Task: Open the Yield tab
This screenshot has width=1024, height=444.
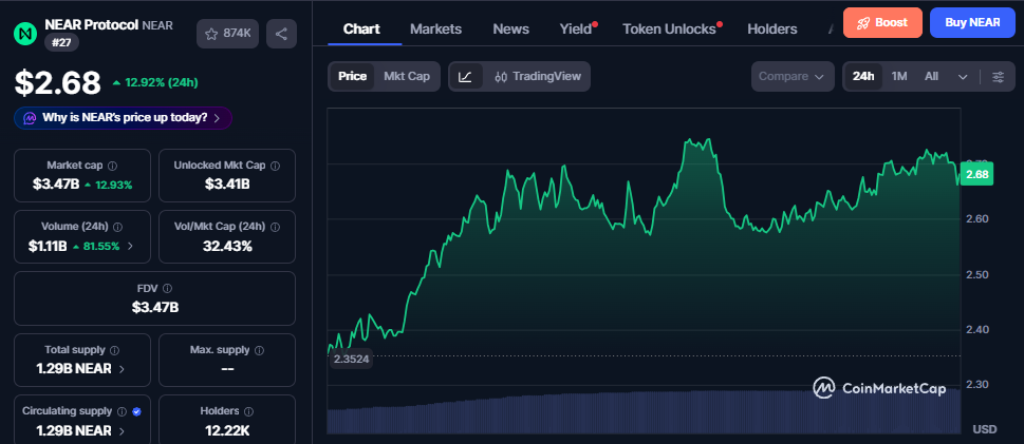Action: click(x=578, y=29)
